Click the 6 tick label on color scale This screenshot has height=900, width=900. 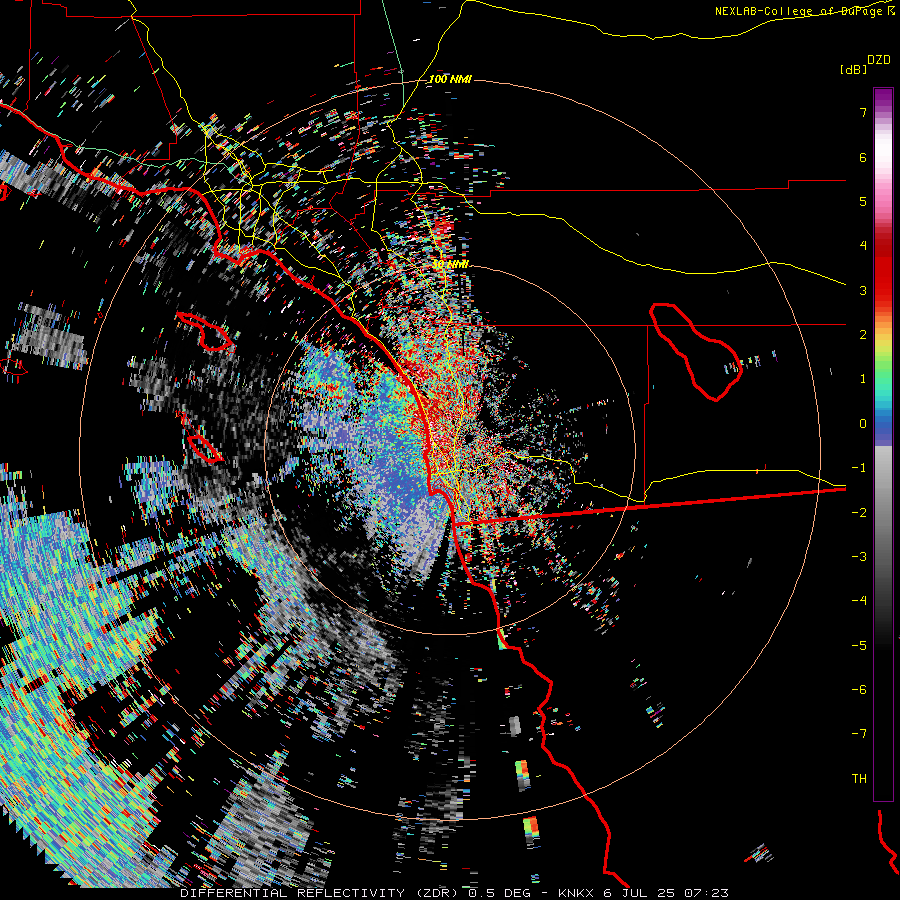tap(863, 157)
